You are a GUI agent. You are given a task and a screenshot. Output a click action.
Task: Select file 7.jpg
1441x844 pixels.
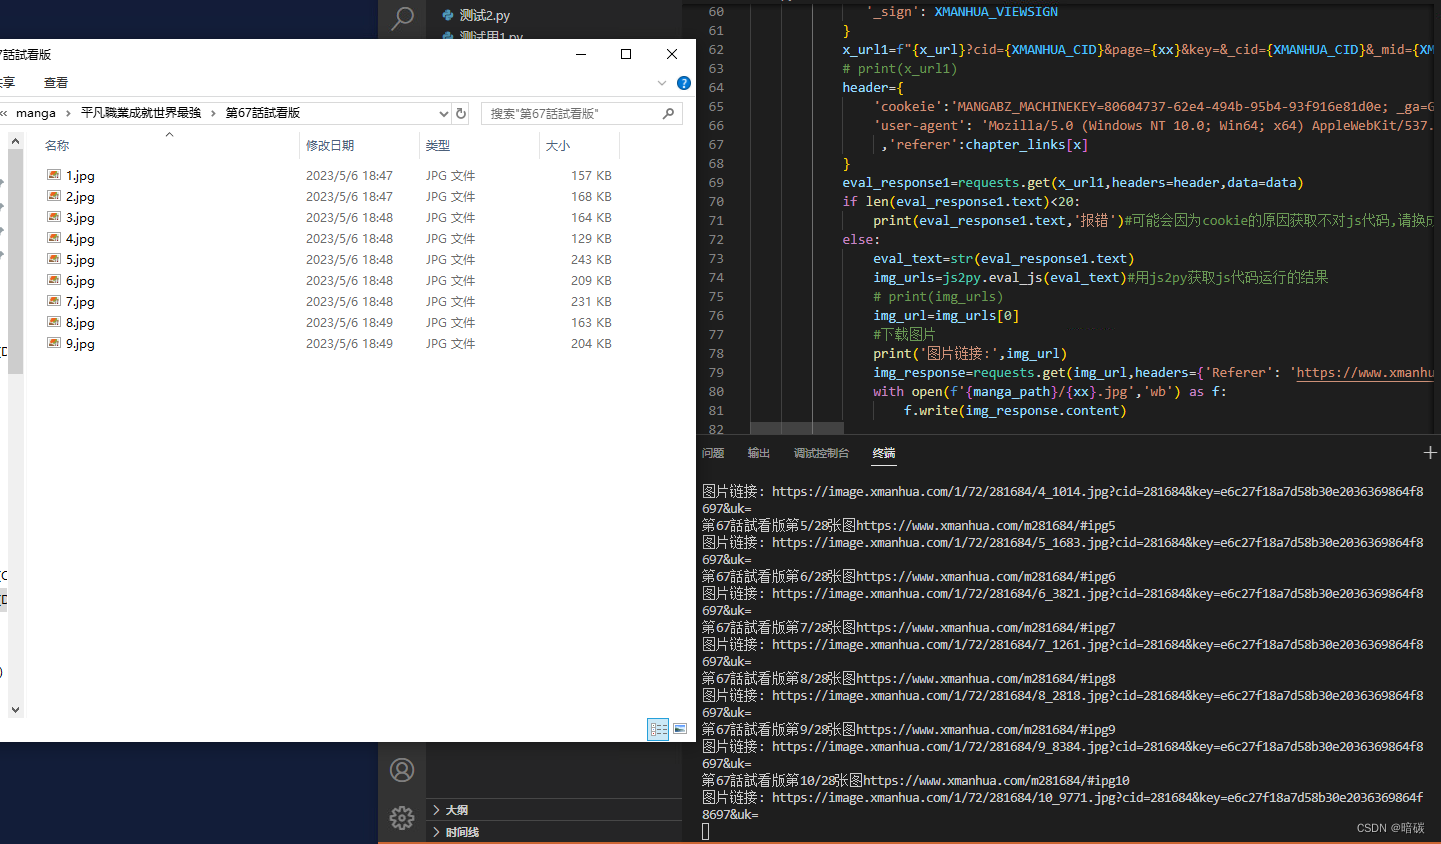(80, 301)
